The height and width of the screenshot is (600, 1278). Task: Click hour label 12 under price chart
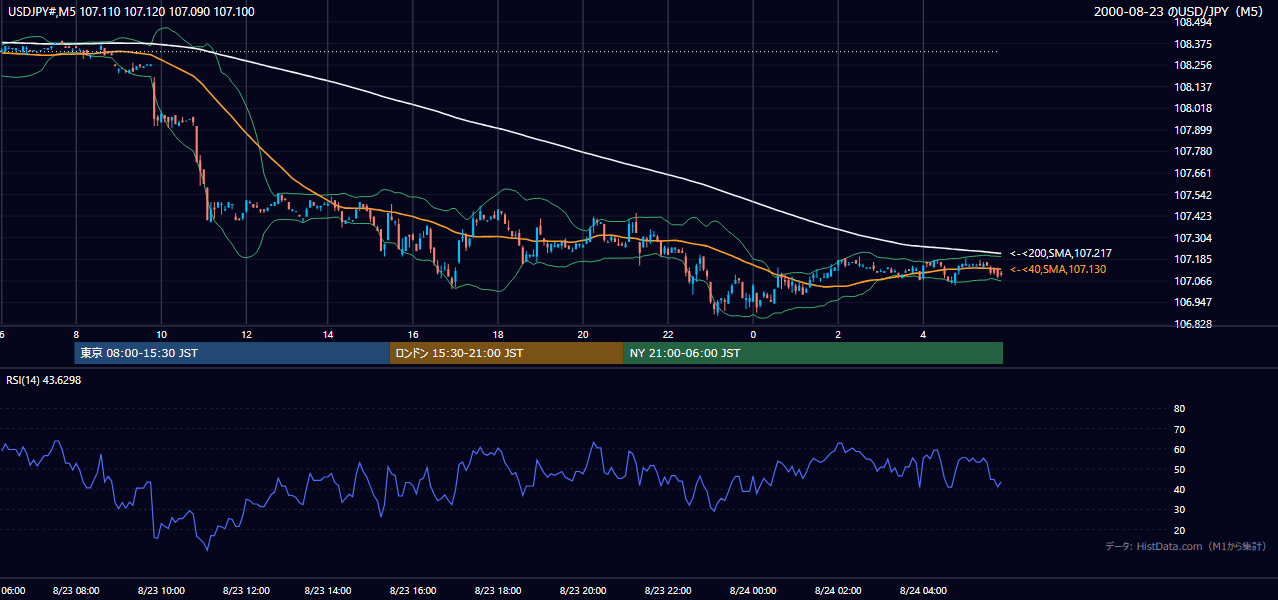246,335
